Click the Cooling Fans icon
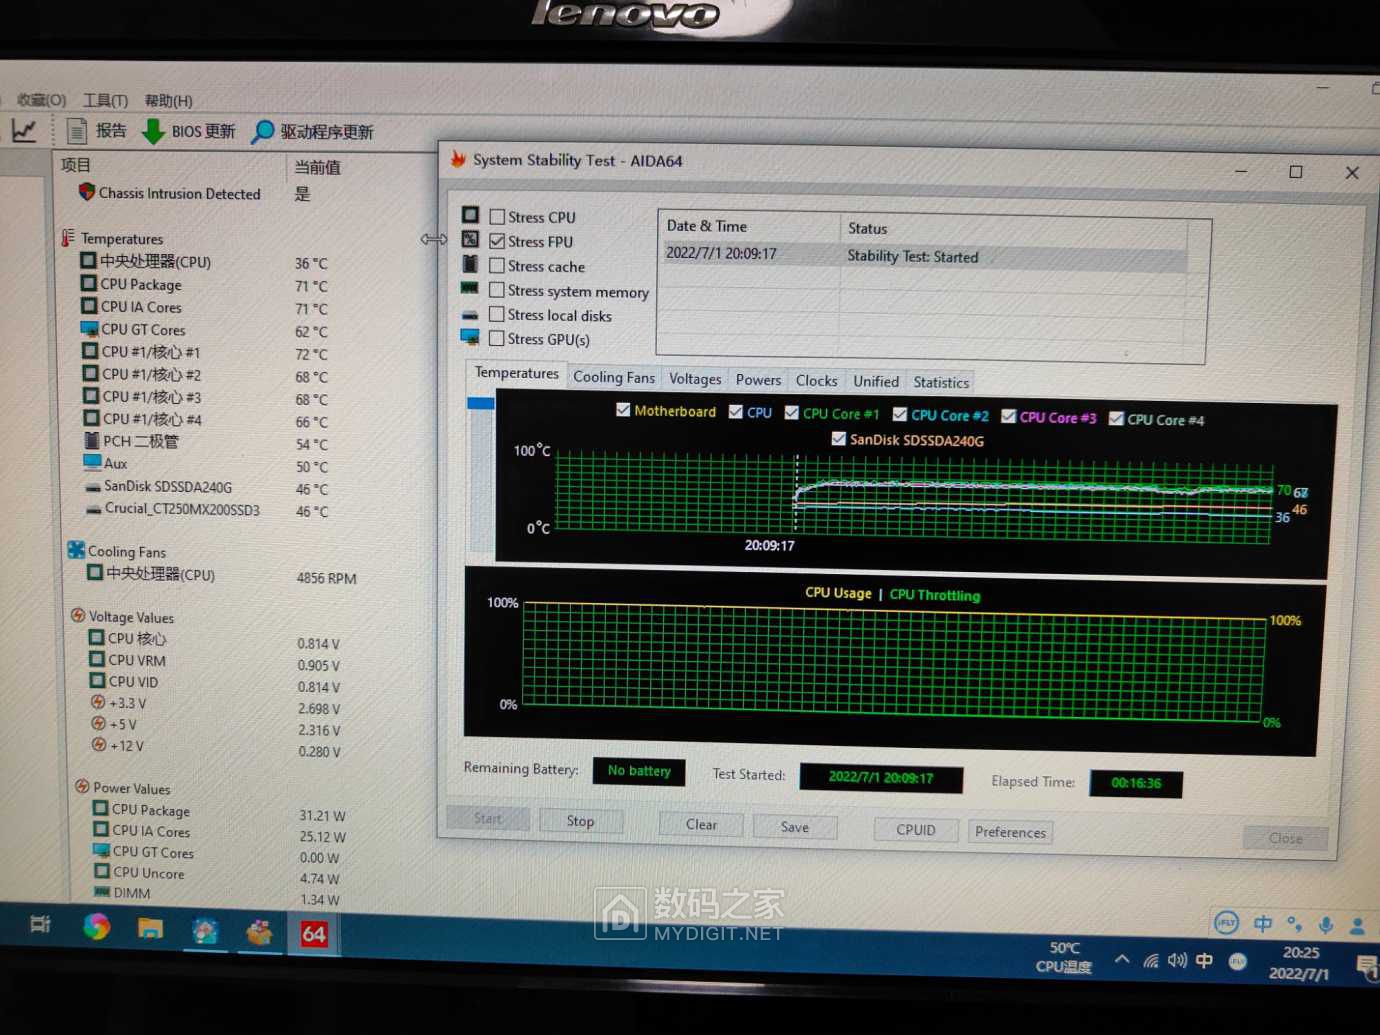This screenshot has height=1035, width=1380. pyautogui.click(x=76, y=550)
